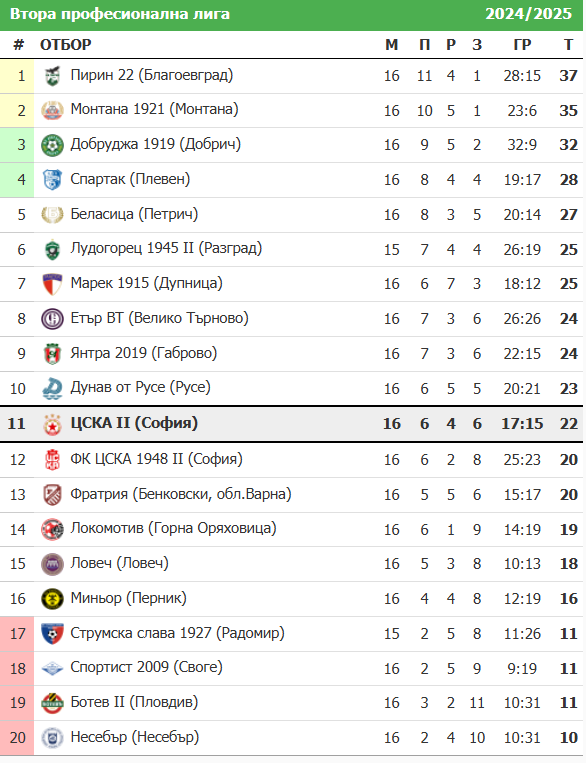Click the ЦСКА II red star emblem
Image resolution: width=586 pixels, height=763 pixels.
point(52,424)
